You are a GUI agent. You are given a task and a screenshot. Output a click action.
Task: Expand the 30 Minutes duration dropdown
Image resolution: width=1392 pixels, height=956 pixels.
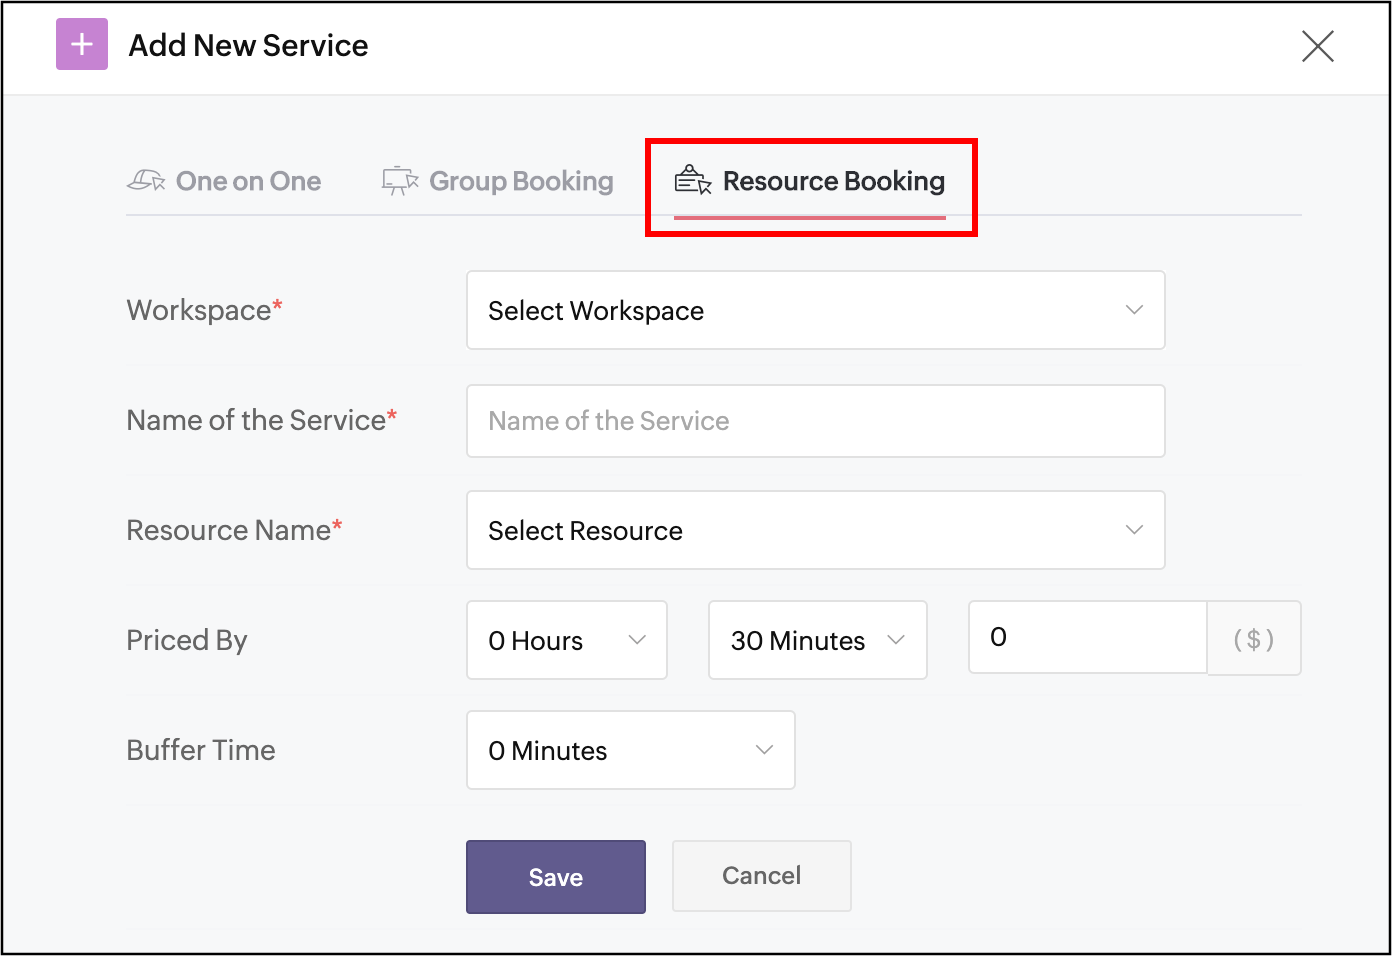coord(817,640)
